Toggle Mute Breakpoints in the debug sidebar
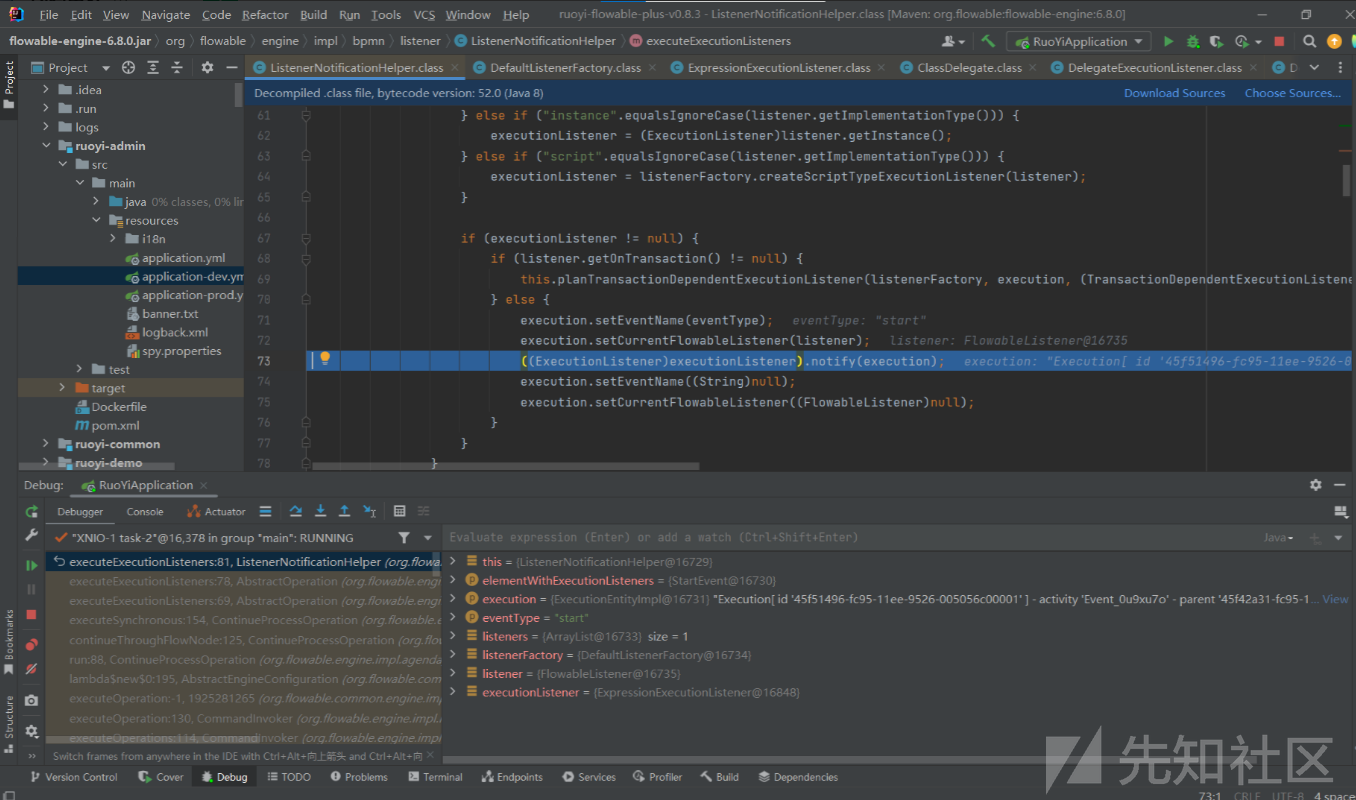 [x=31, y=669]
